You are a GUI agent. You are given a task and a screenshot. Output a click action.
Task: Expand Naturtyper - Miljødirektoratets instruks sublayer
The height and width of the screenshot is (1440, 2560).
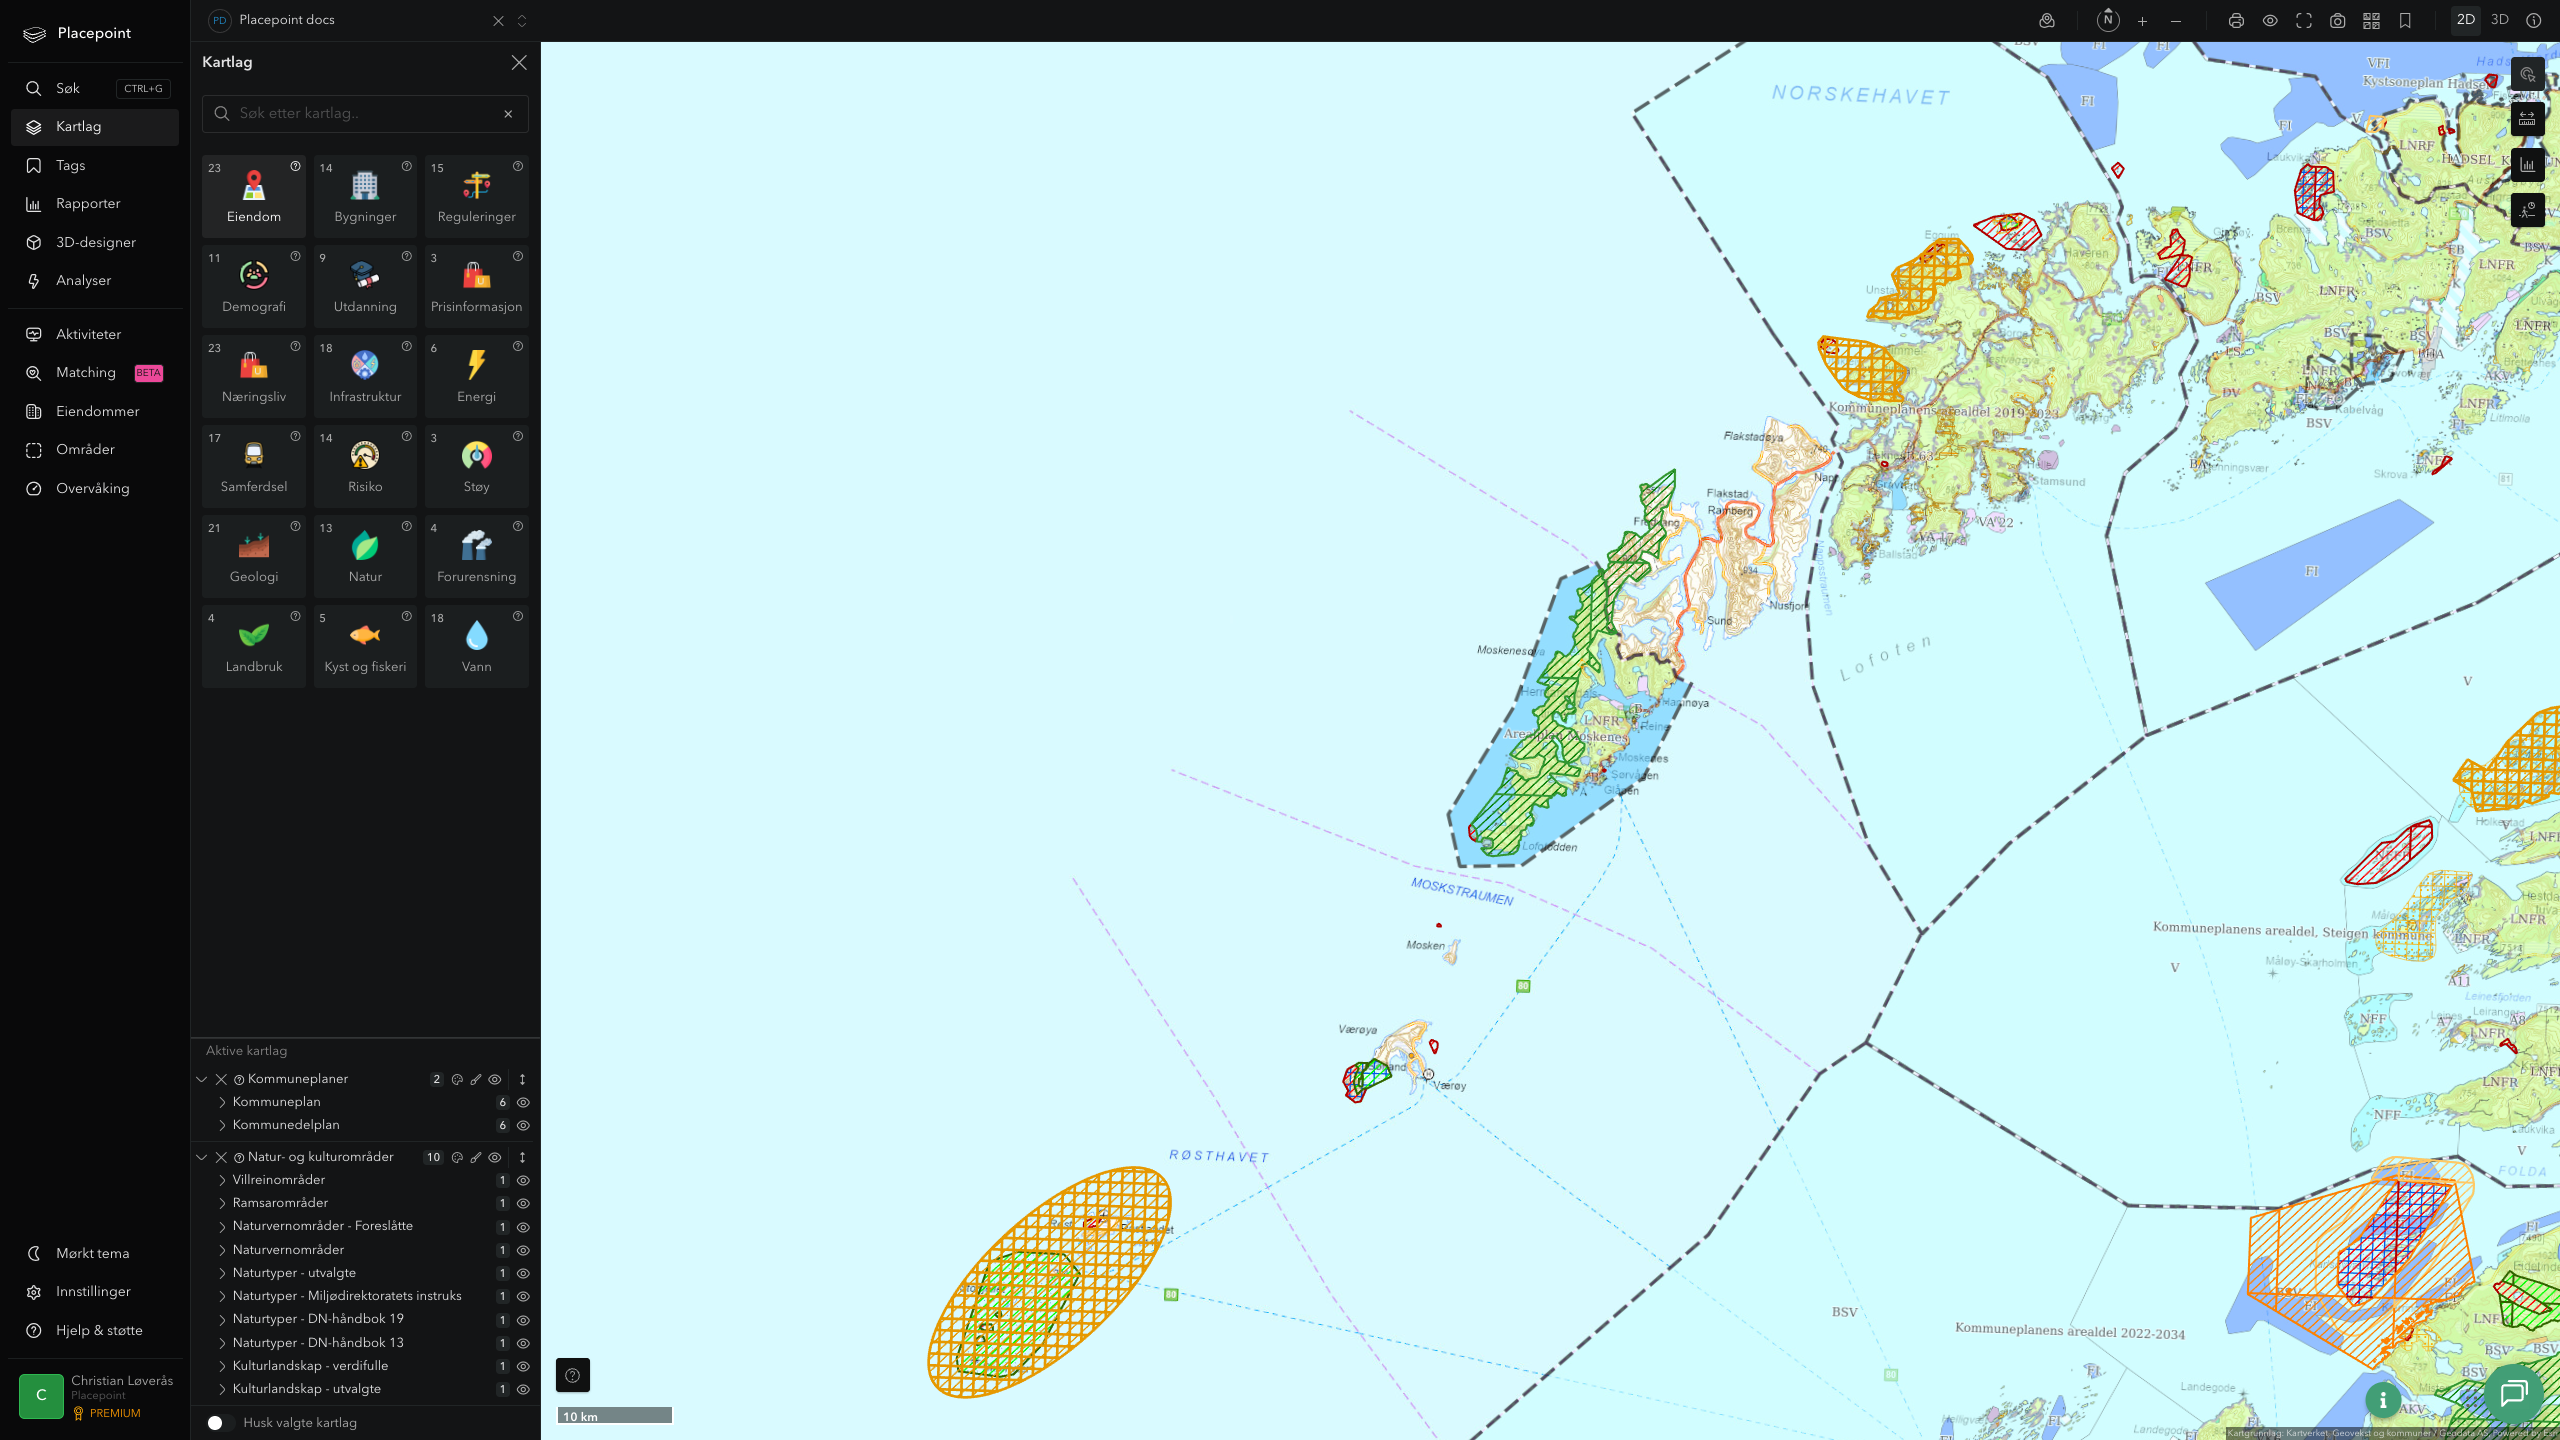(222, 1296)
